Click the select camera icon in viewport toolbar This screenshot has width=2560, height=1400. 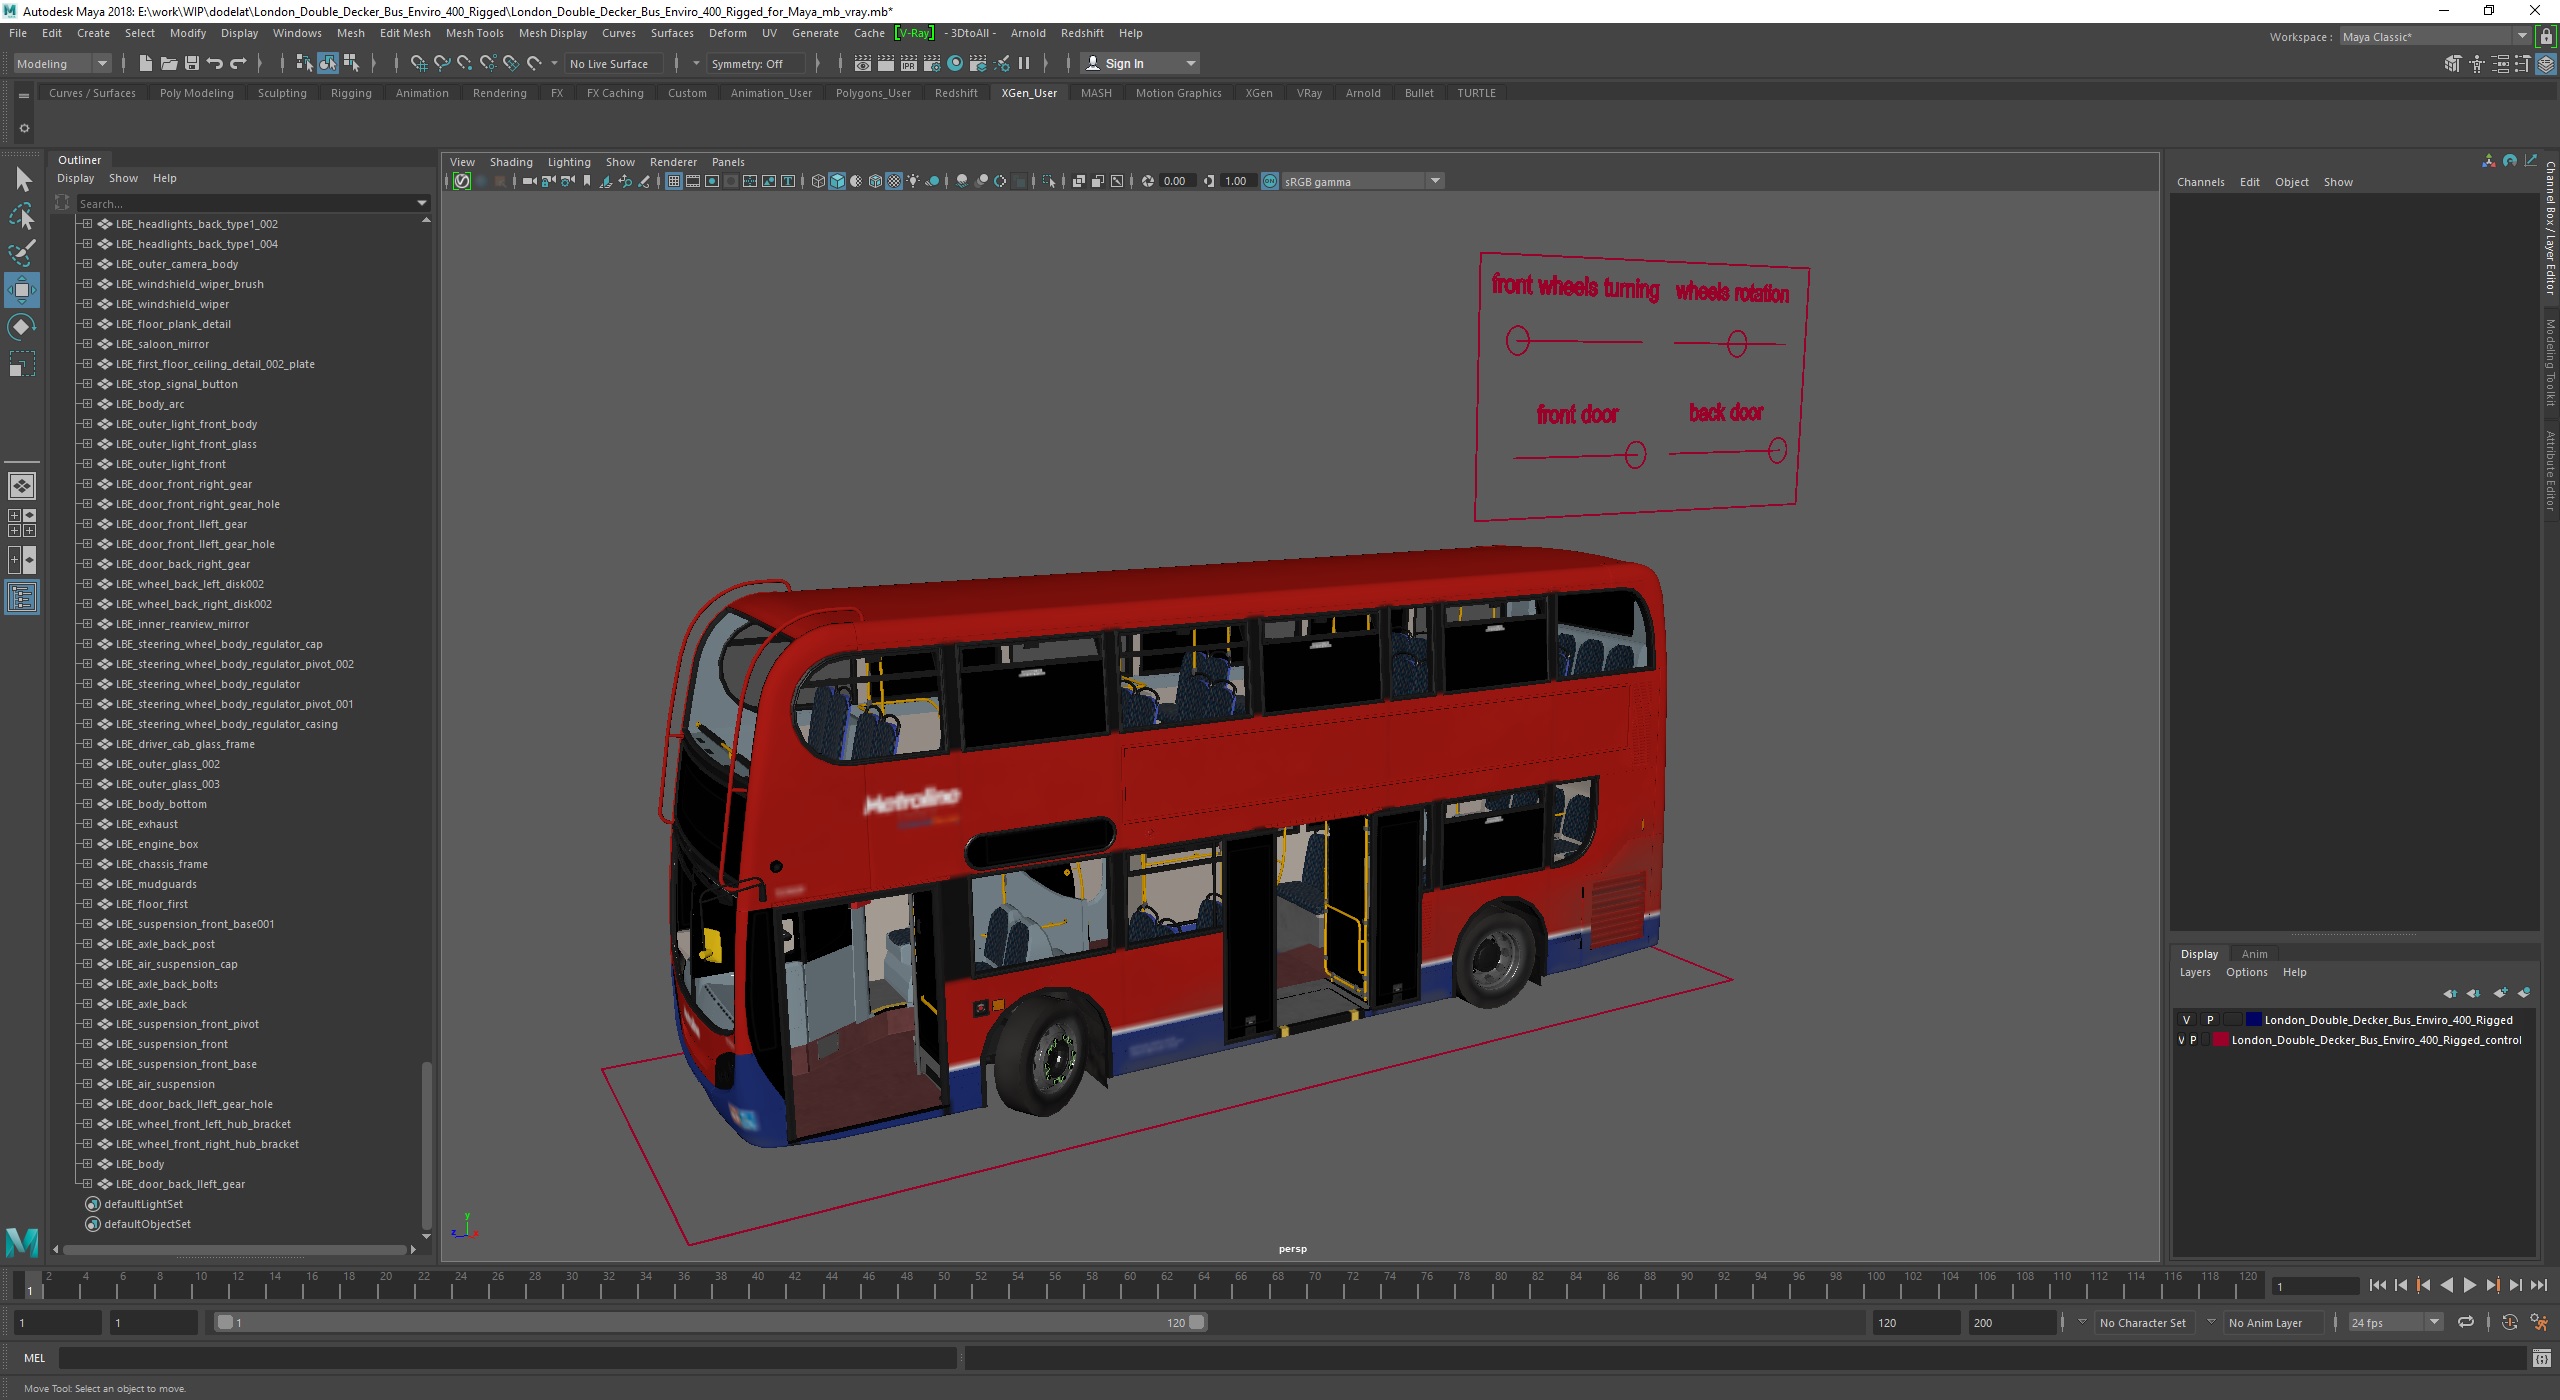pyautogui.click(x=529, y=181)
